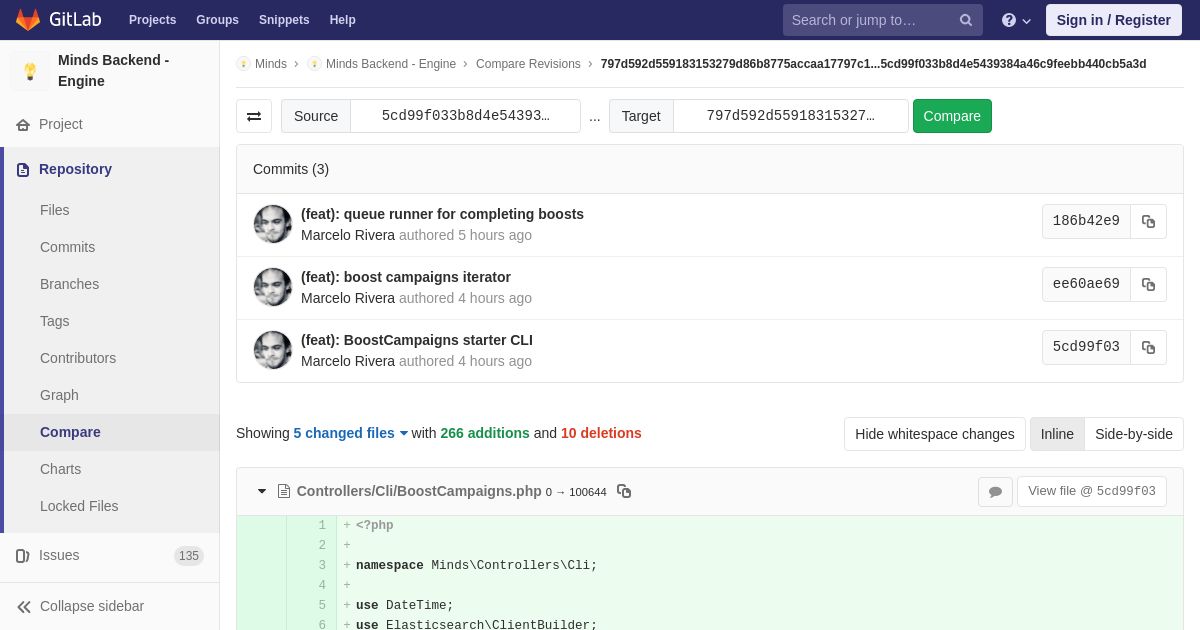Open commit boost campaigns iterator
The image size is (1200, 630).
406,277
